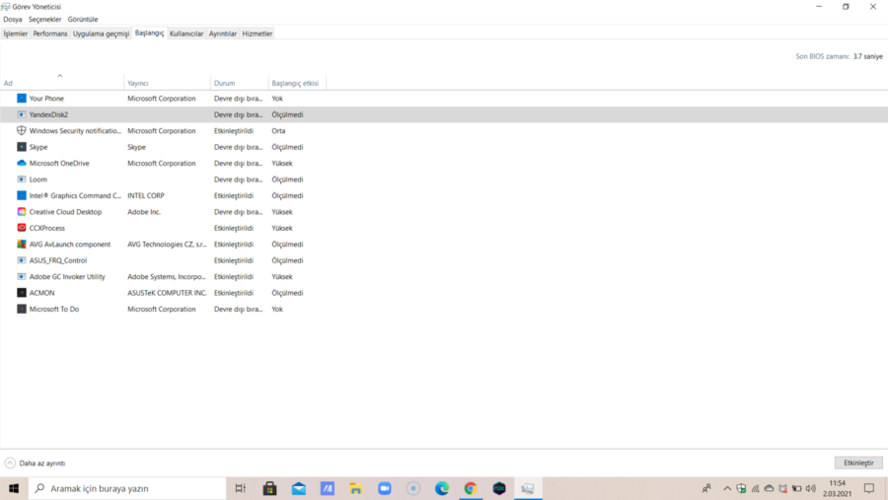888x500 pixels.
Task: Open Zoom from the taskbar
Action: click(x=385, y=488)
